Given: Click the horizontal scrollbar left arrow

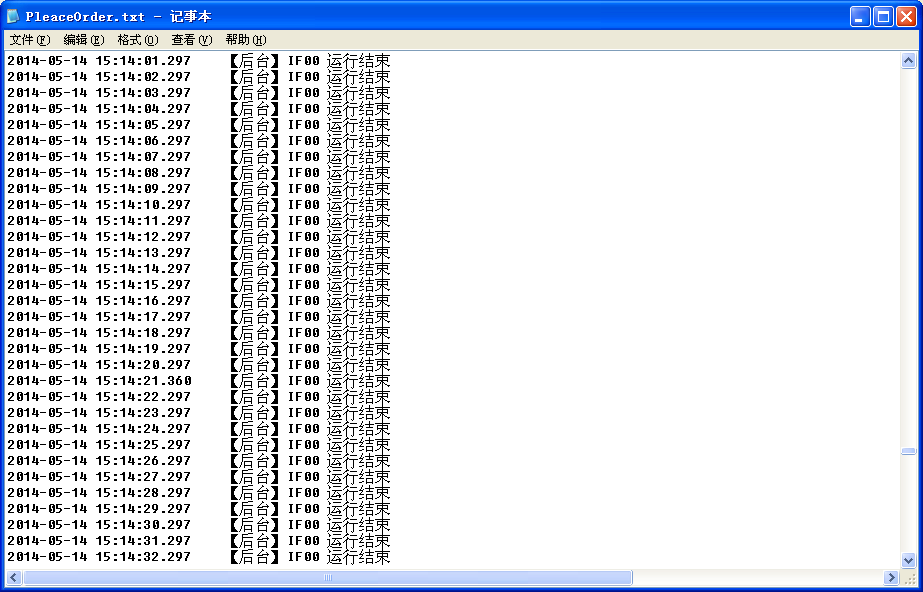Looking at the screenshot, I should pos(14,577).
